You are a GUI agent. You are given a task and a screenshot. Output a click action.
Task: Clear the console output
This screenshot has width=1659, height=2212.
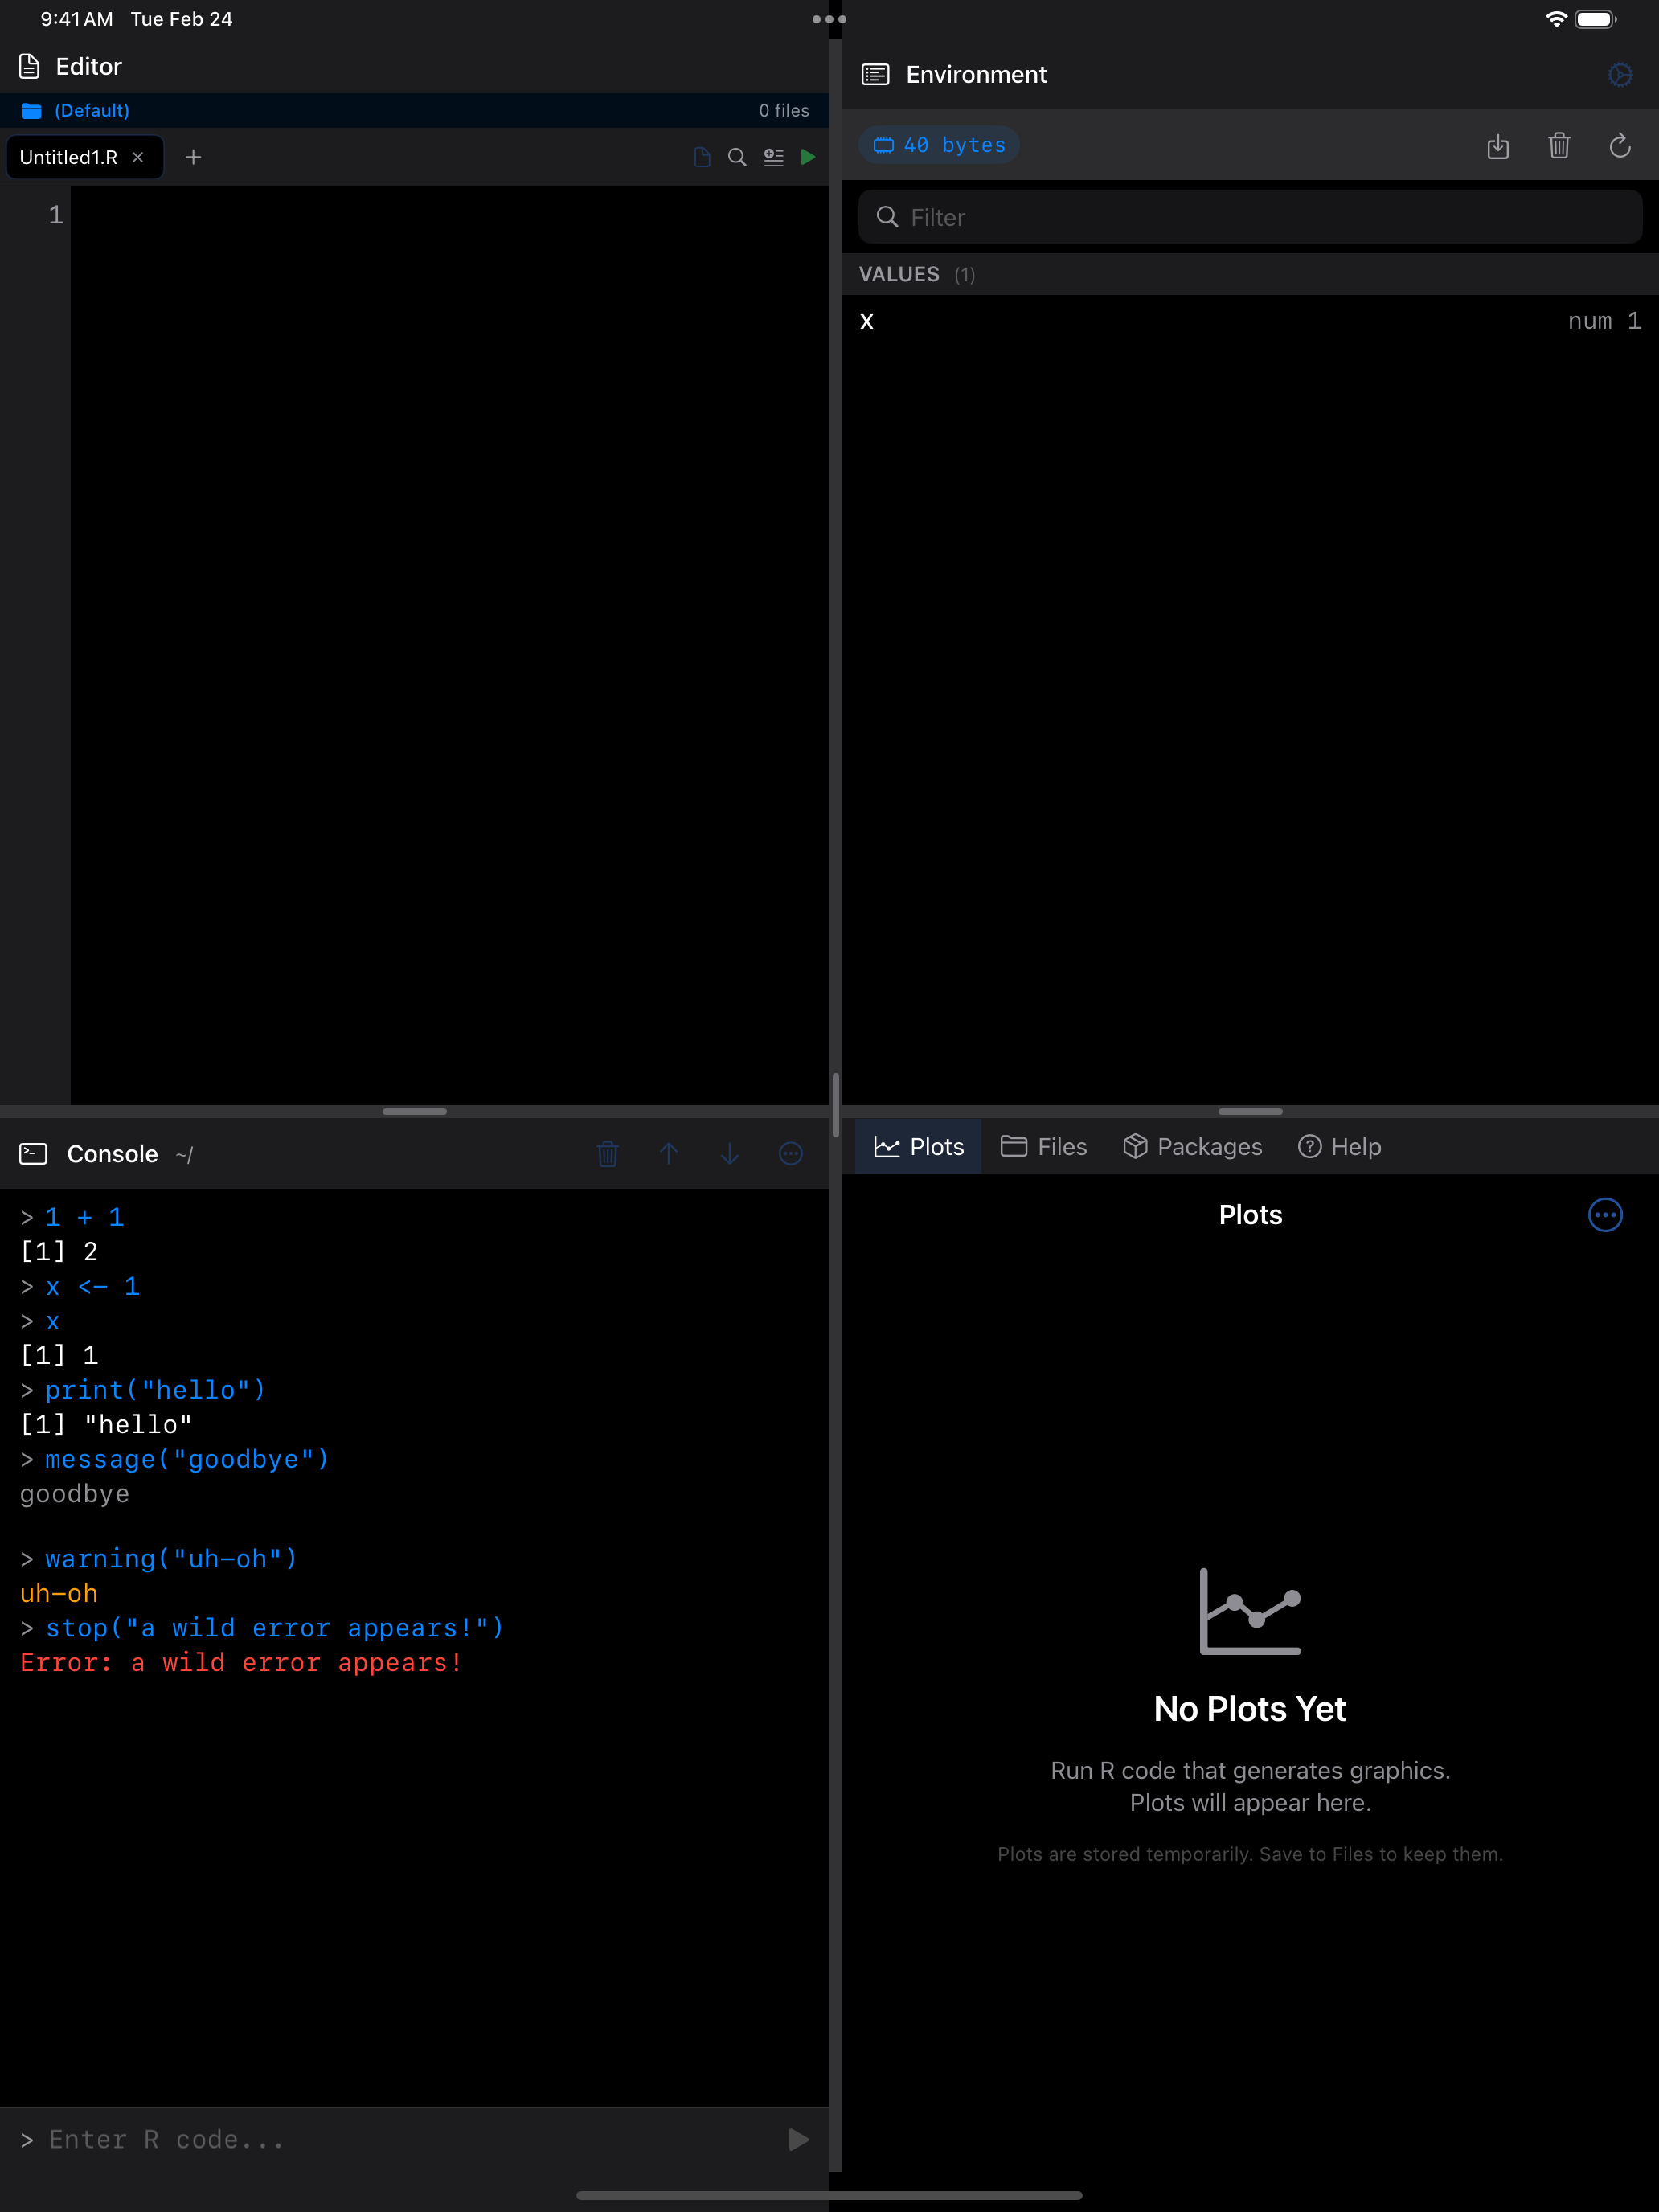pos(608,1153)
